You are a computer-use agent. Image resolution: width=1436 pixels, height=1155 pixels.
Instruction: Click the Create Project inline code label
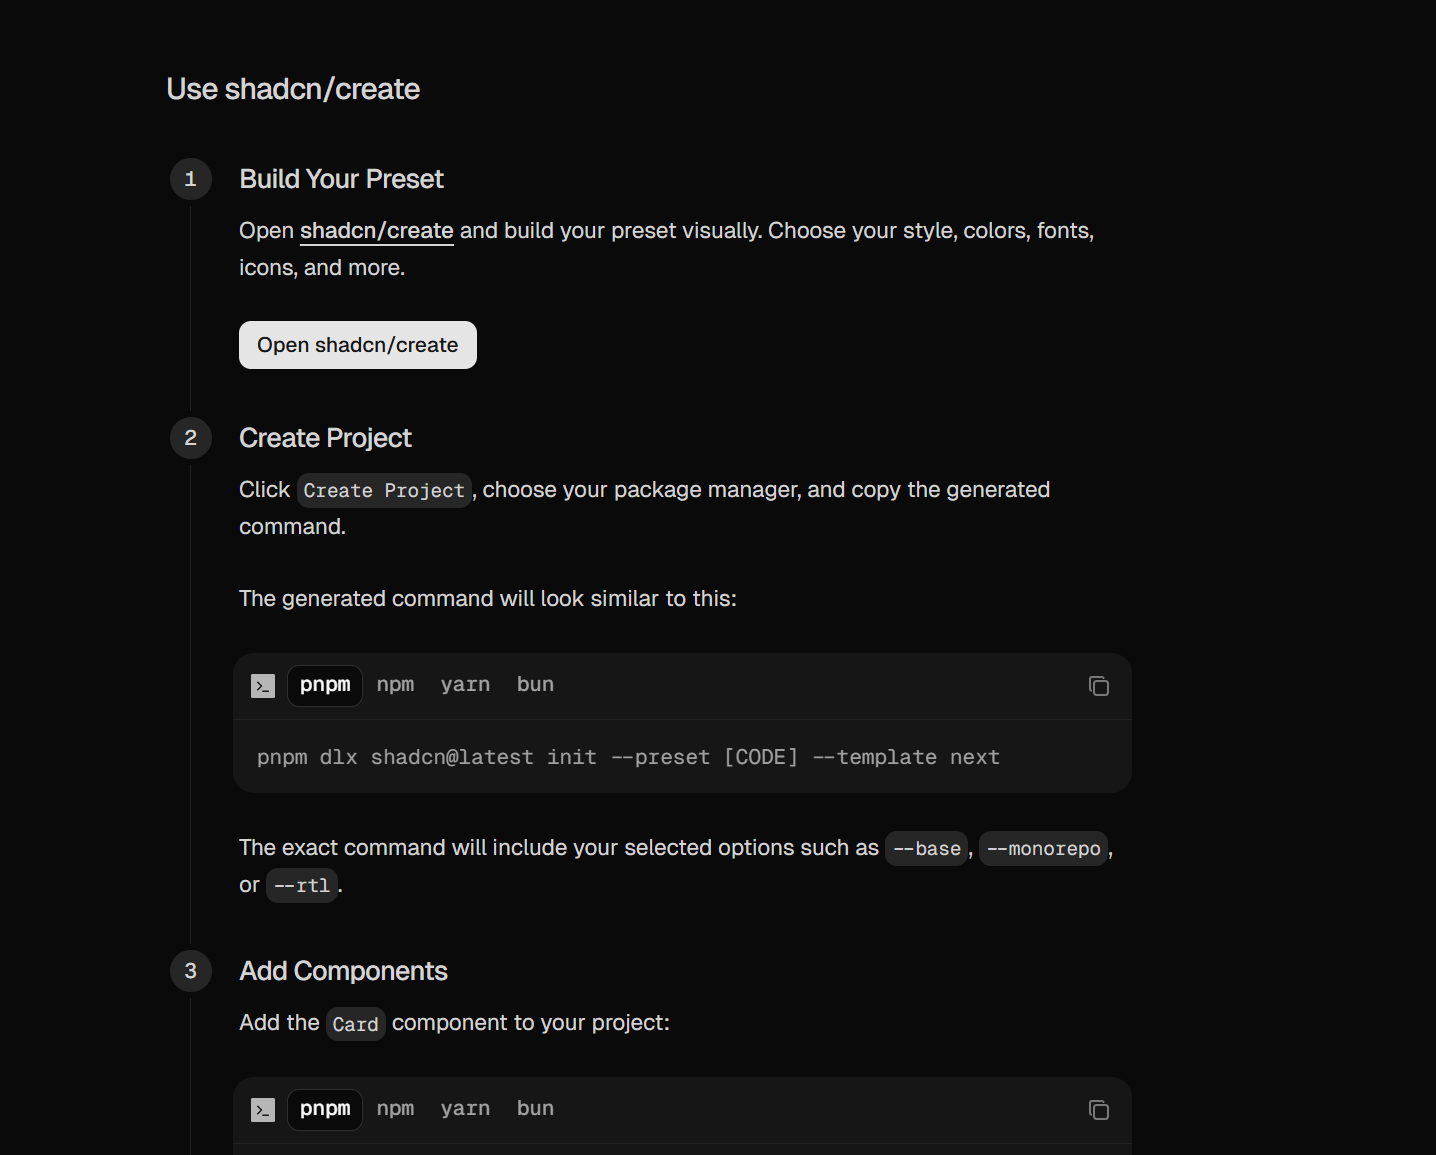point(384,490)
